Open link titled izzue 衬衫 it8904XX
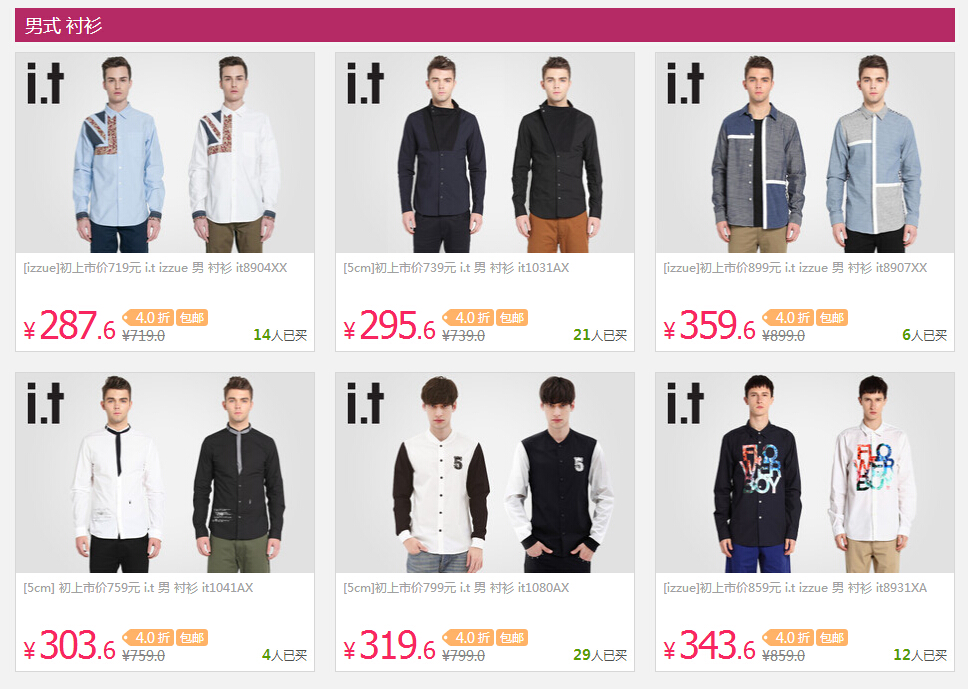This screenshot has height=689, width=968. click(155, 268)
